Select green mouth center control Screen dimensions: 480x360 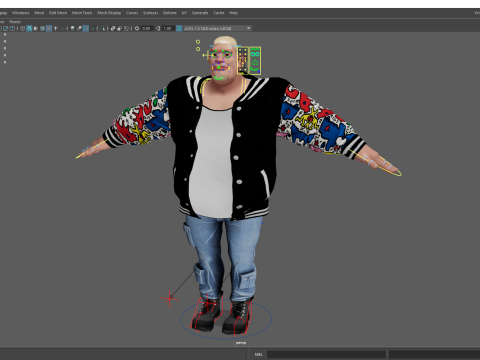[218, 68]
